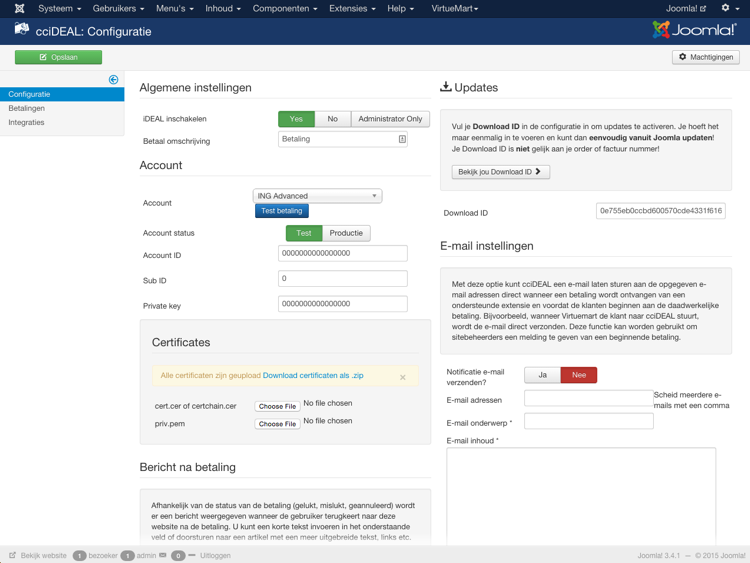Click the Joomla logo icon in menu bar
This screenshot has width=750, height=563.
(19, 8)
